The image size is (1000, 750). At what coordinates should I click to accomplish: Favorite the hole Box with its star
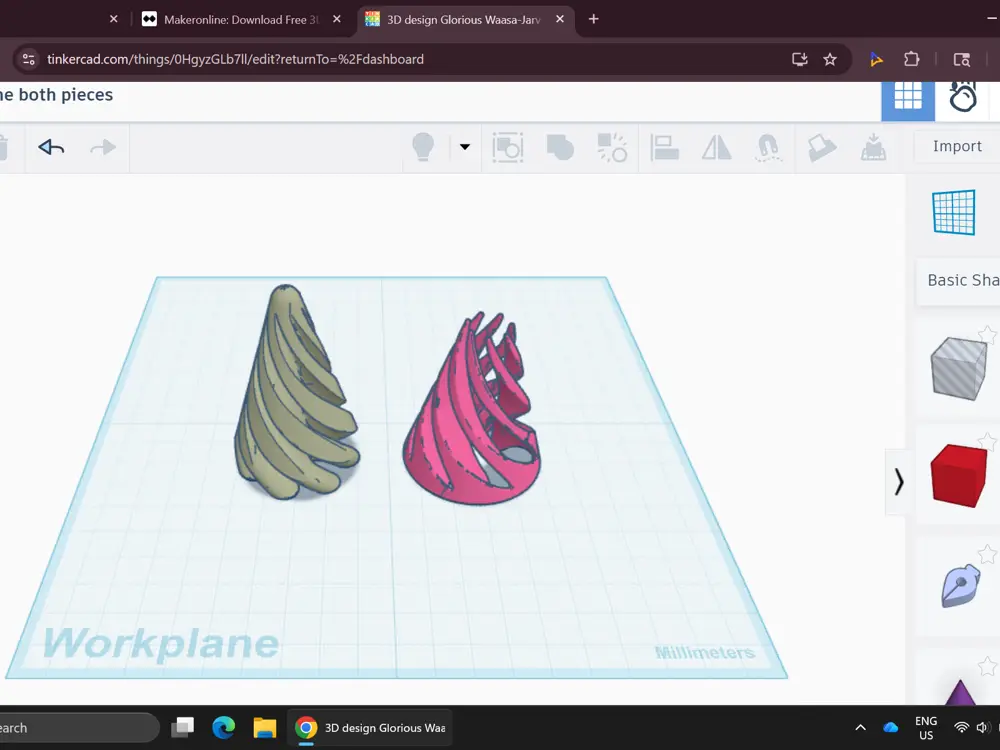point(988,334)
